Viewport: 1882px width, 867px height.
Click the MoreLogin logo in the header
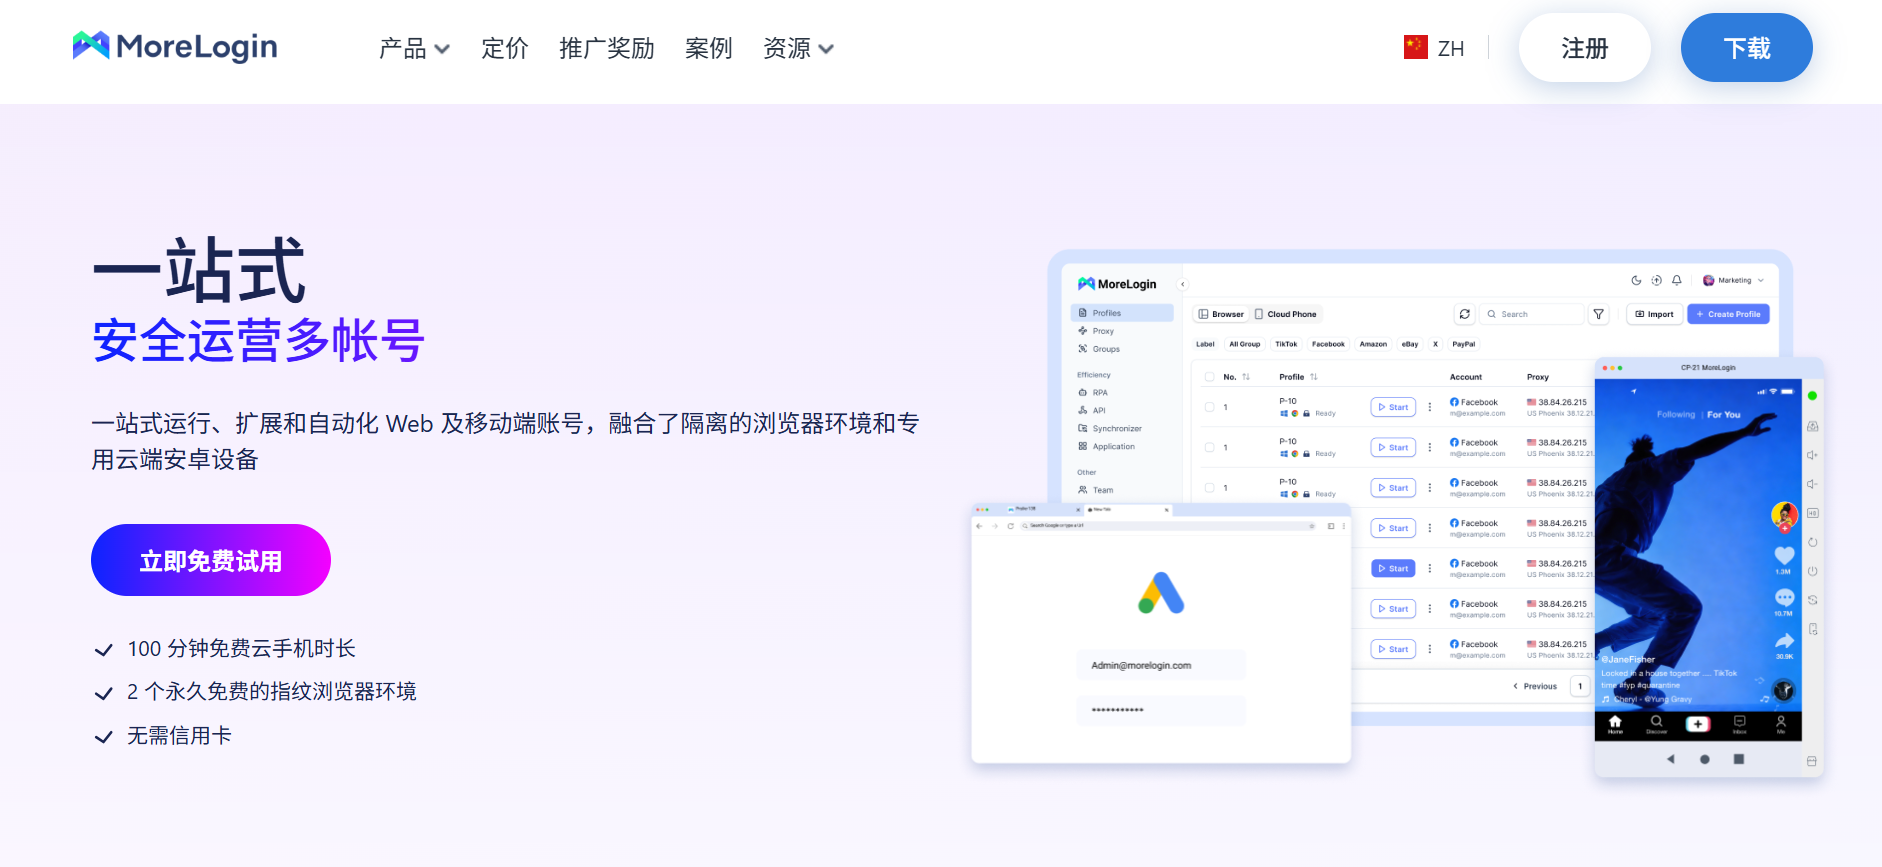click(x=175, y=46)
